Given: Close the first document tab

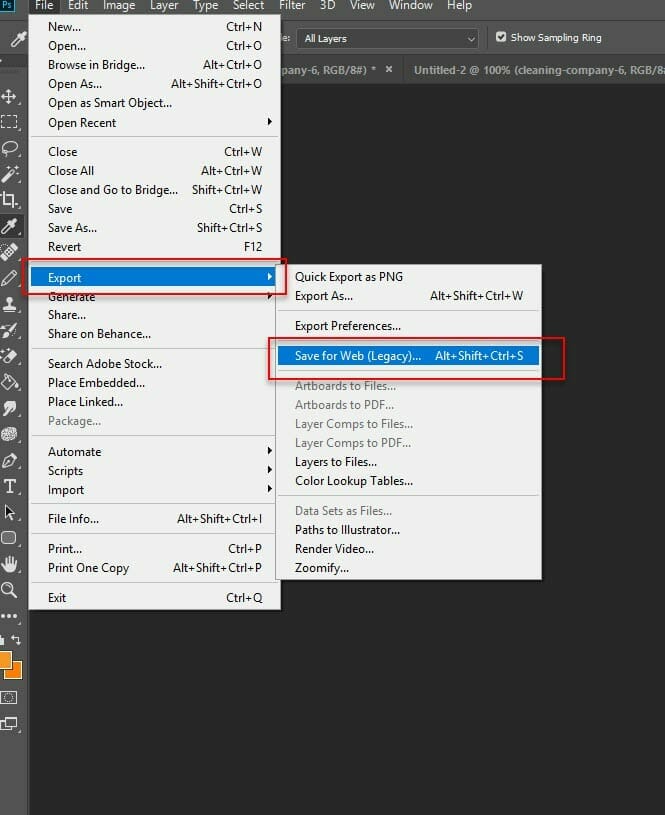Looking at the screenshot, I should (389, 69).
